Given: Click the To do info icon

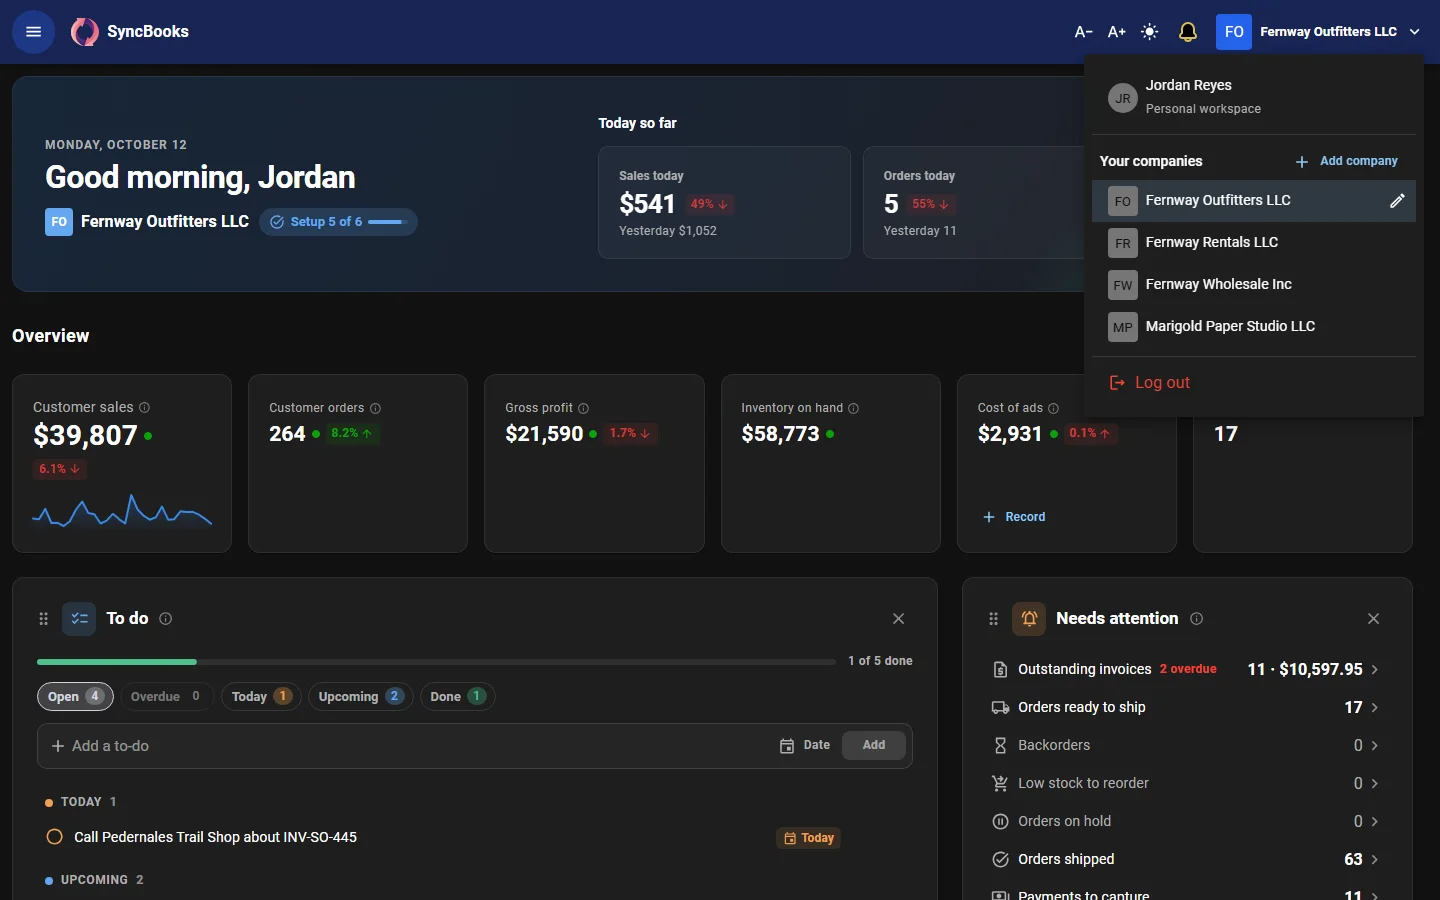Looking at the screenshot, I should tap(166, 619).
